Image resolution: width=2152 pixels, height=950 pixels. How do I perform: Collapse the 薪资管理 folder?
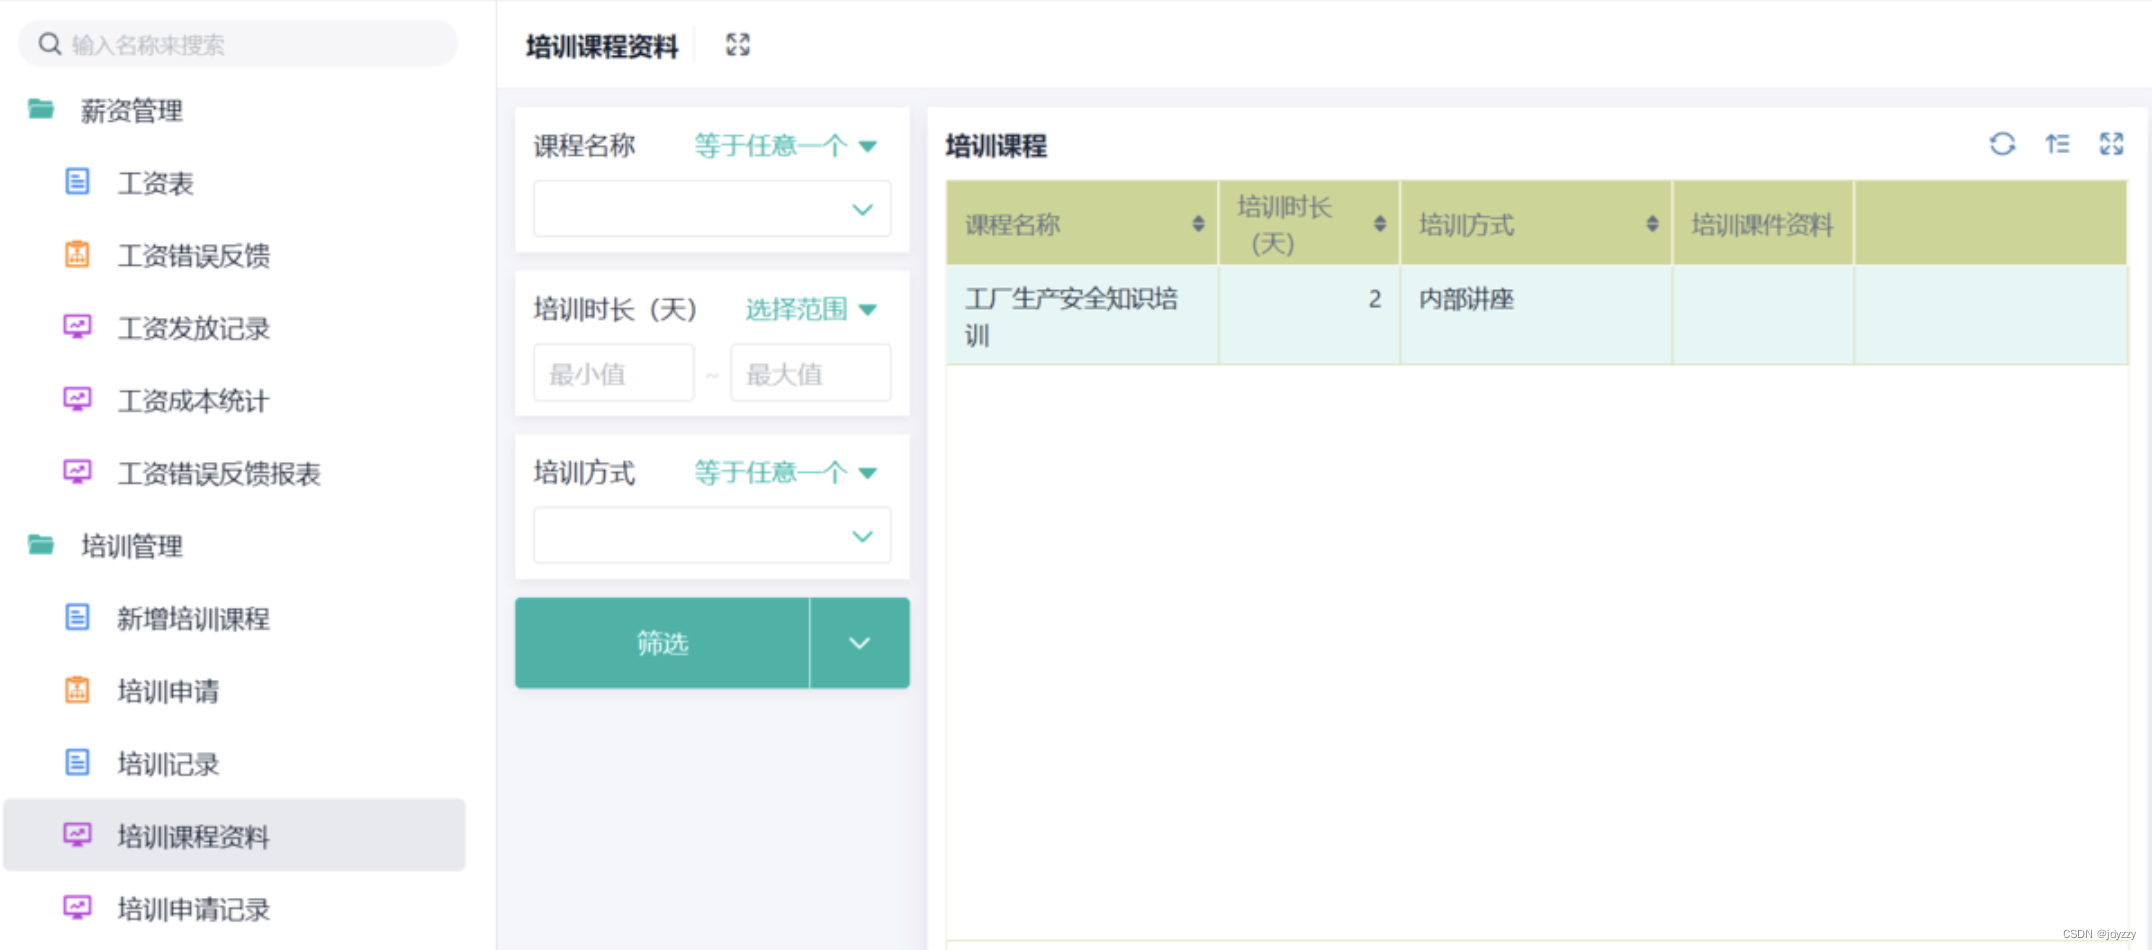[x=131, y=111]
